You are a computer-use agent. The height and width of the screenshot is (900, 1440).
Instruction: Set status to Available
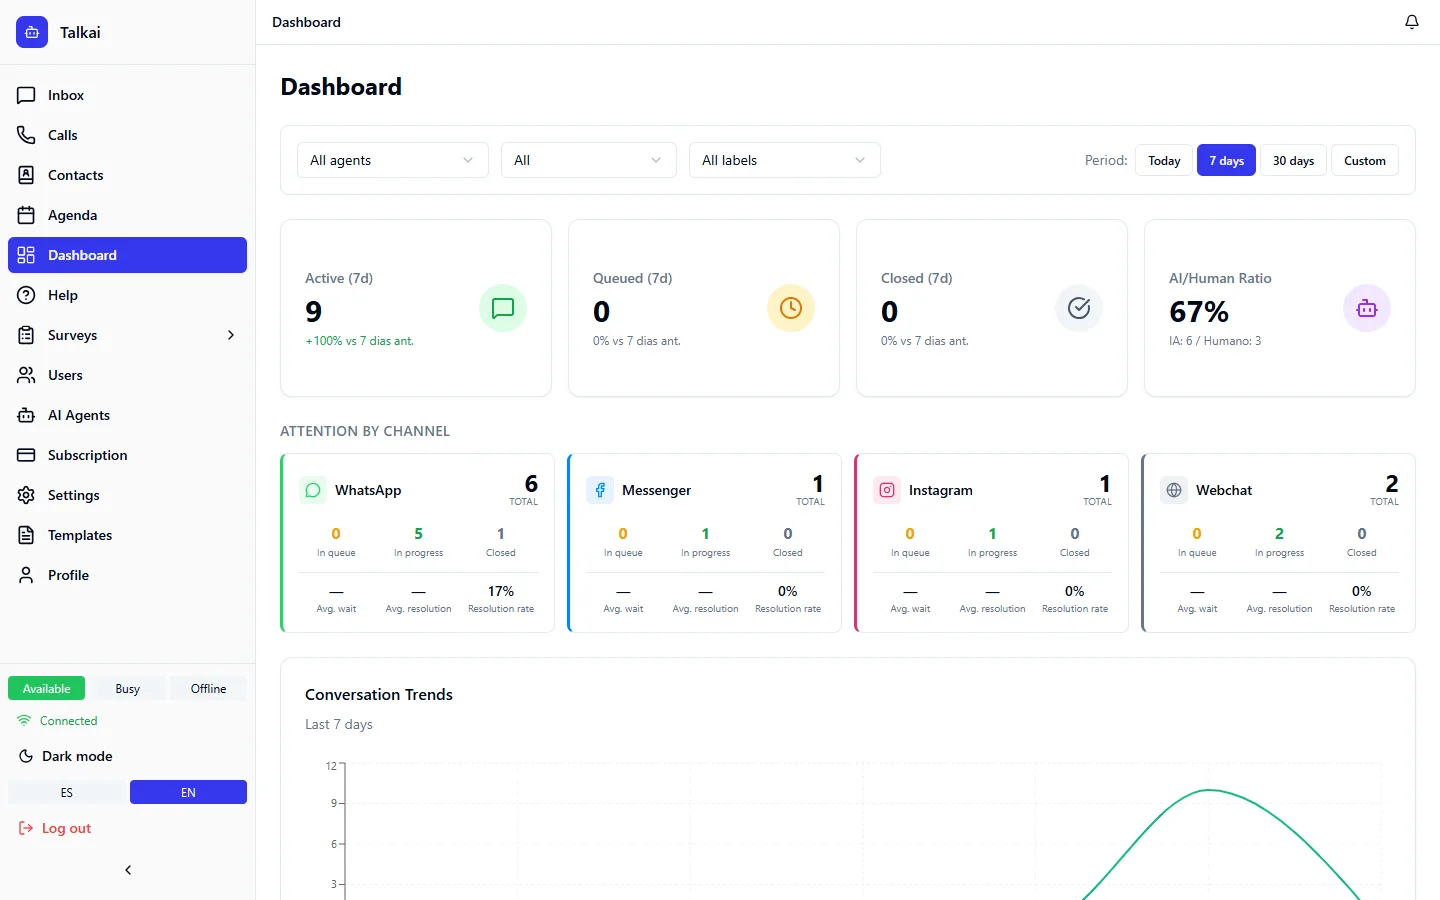click(x=46, y=688)
